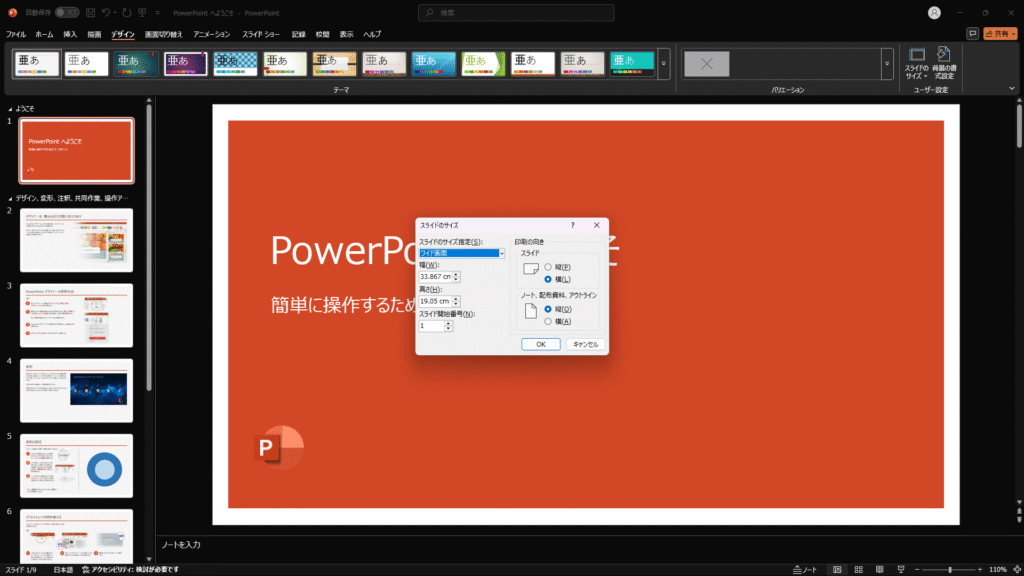
Task: Open slide size button in ribbon
Action: pos(916,63)
